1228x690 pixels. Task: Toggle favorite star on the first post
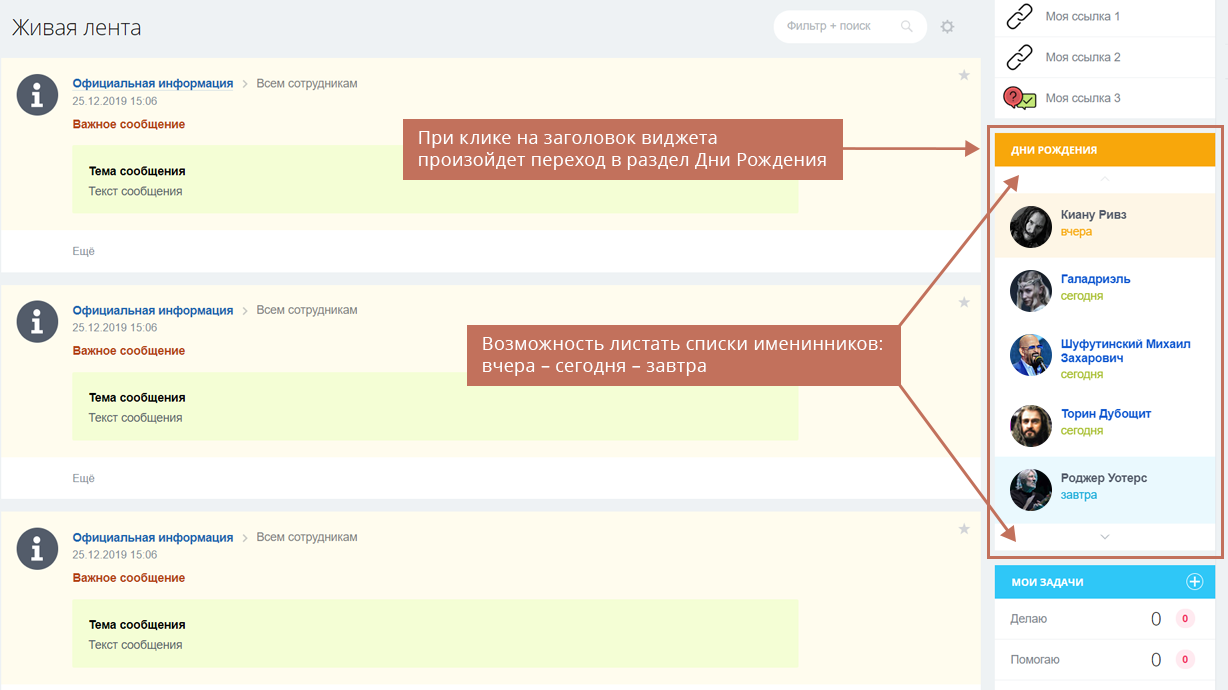click(964, 75)
